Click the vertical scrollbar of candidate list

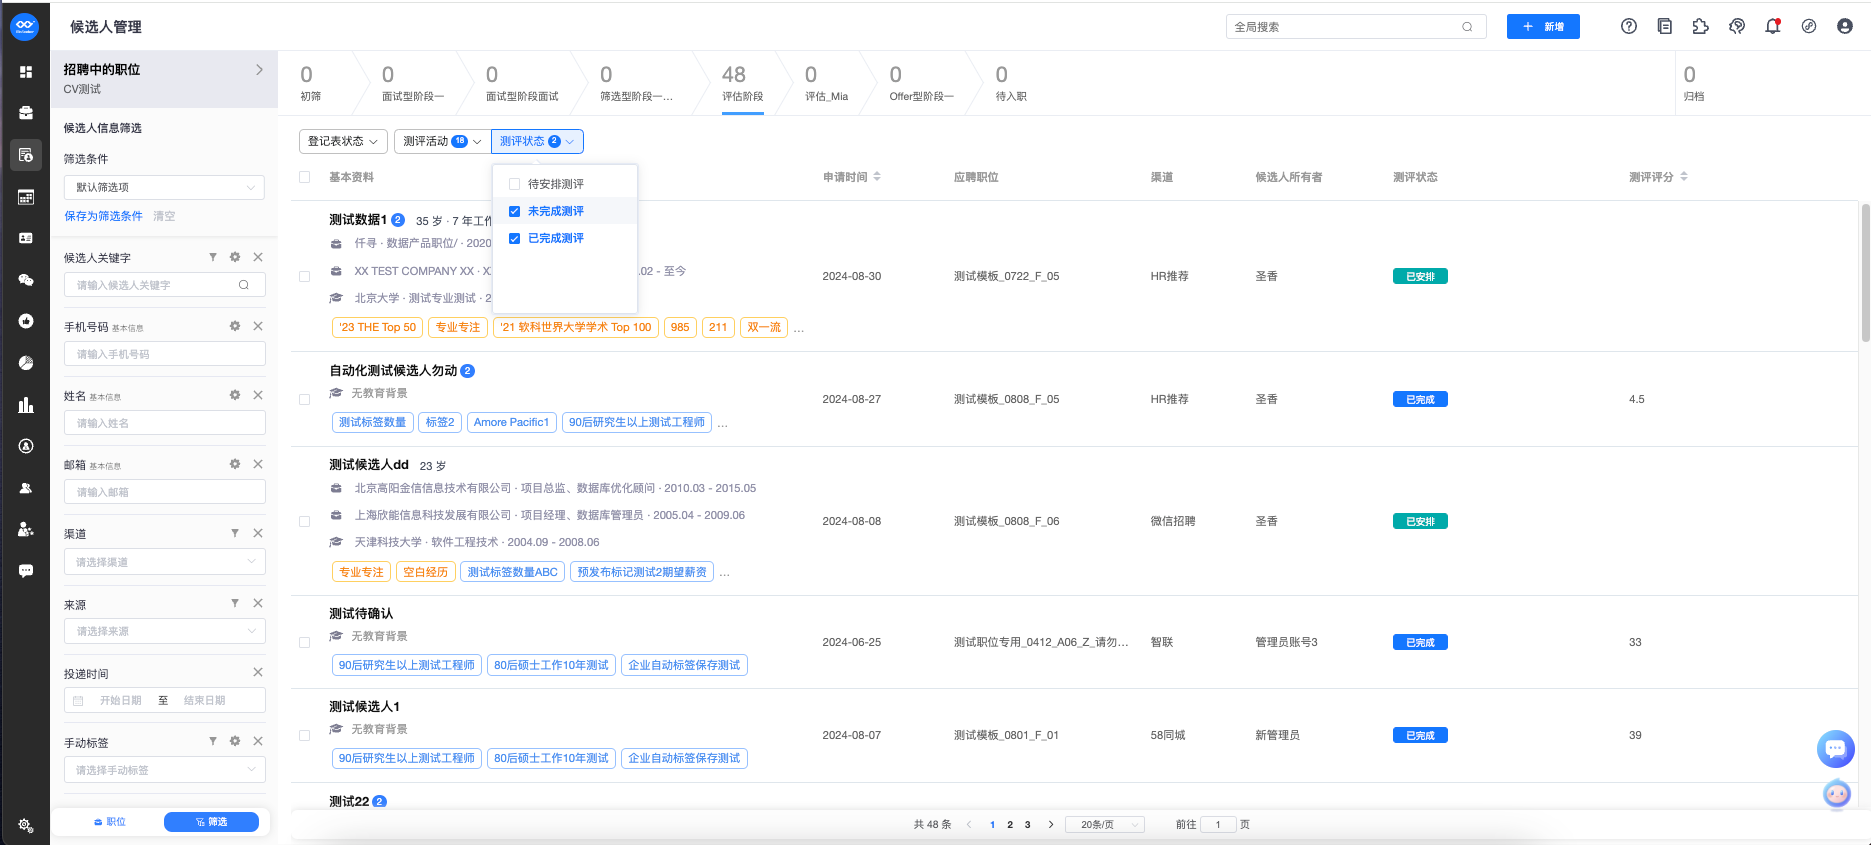tap(1866, 272)
